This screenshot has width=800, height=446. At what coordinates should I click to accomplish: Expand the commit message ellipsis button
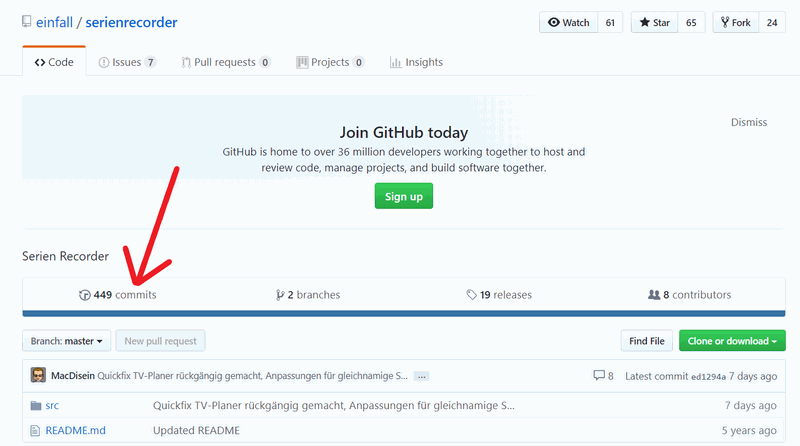(421, 376)
